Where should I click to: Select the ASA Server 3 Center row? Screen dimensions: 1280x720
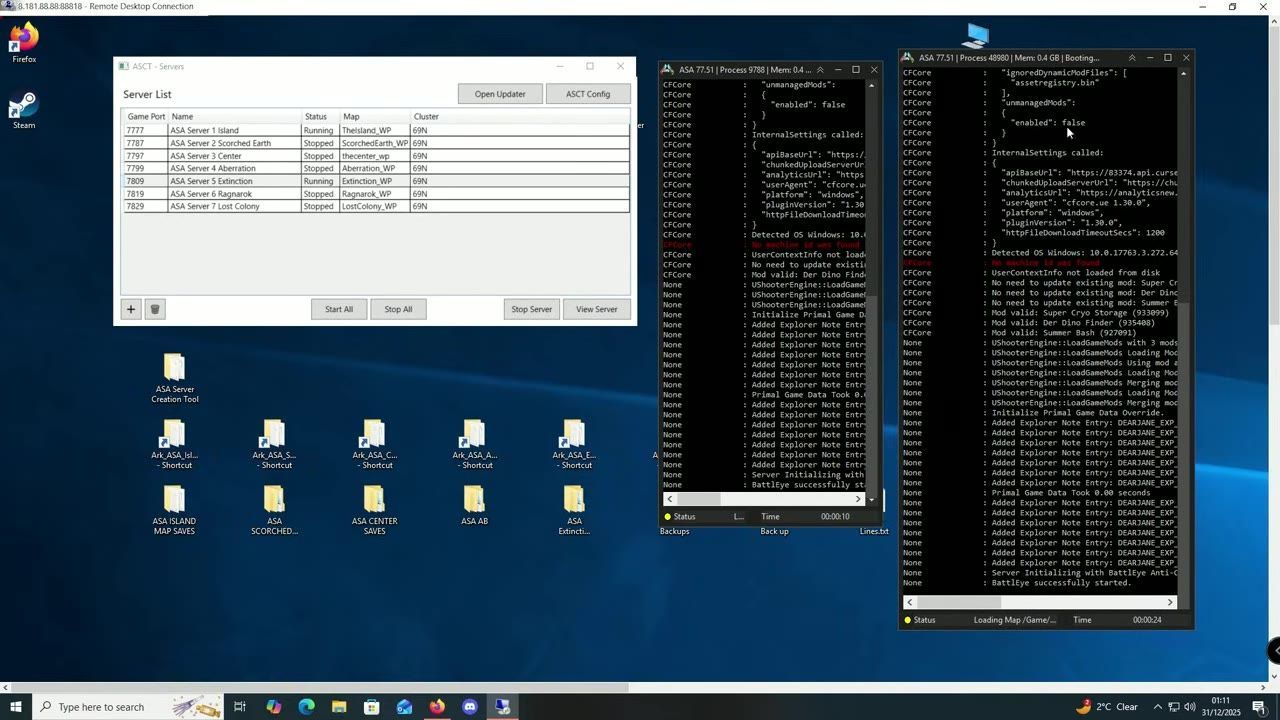point(376,156)
